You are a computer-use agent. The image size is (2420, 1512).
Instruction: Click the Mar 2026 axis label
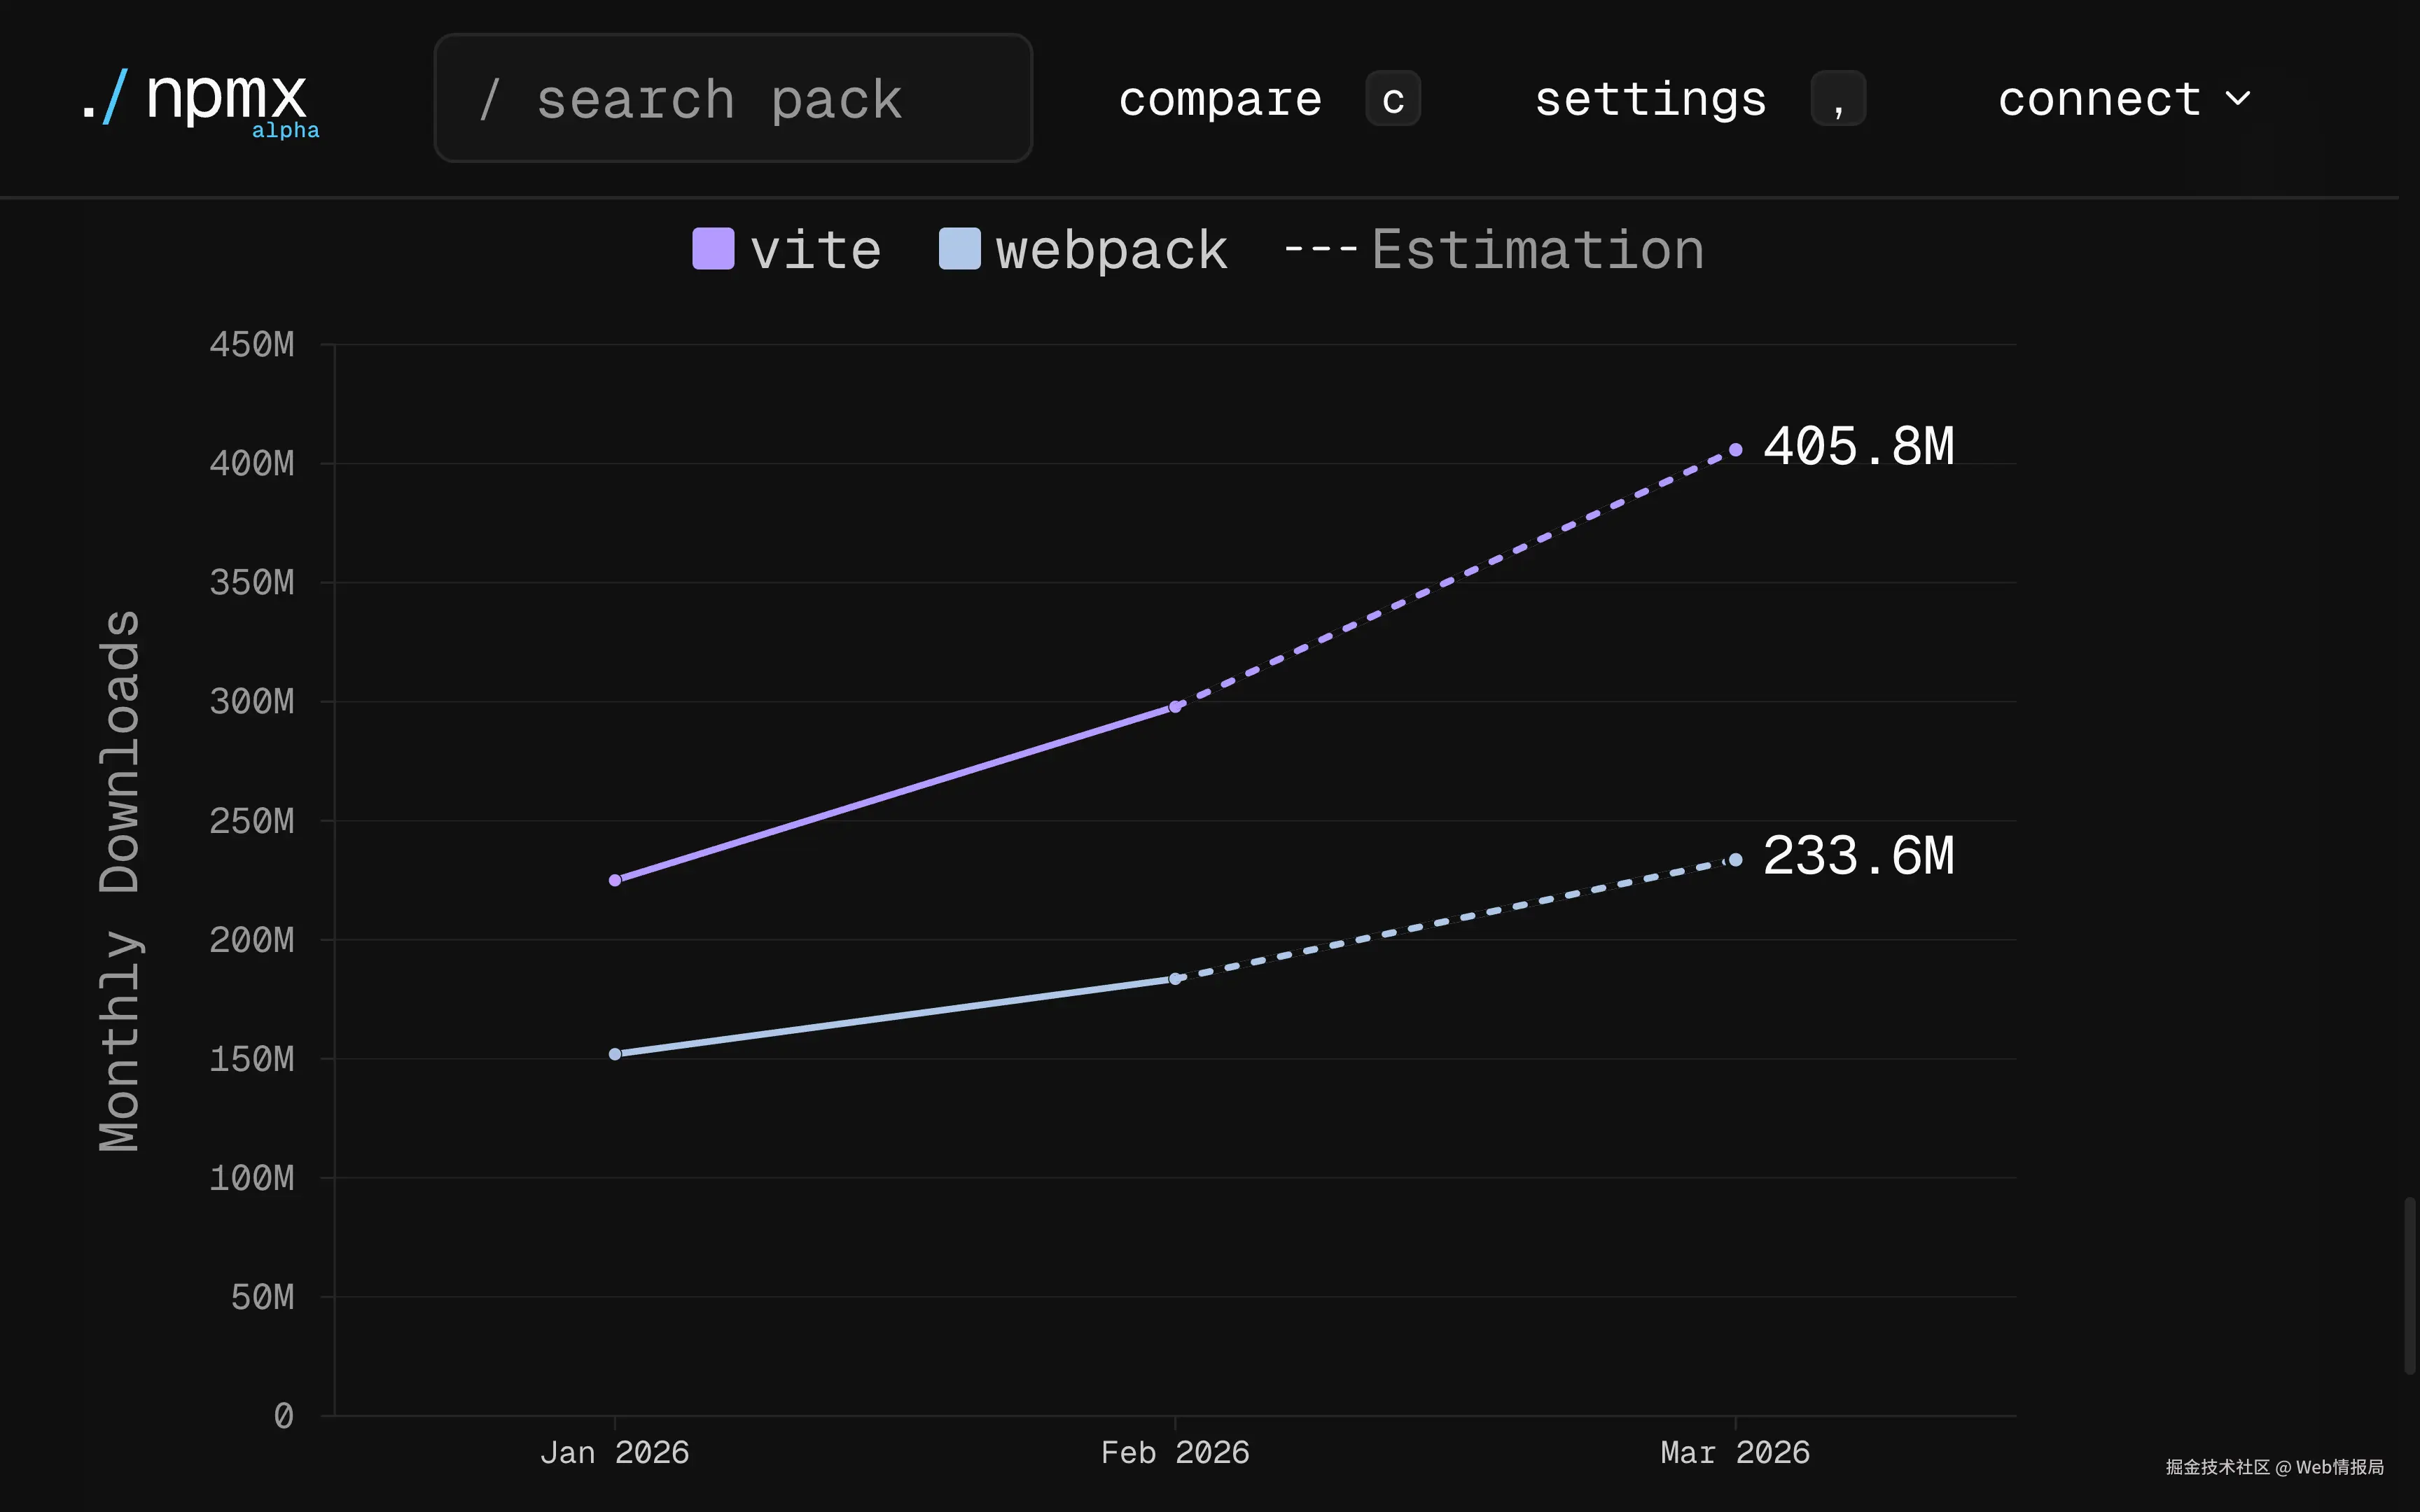point(1735,1452)
